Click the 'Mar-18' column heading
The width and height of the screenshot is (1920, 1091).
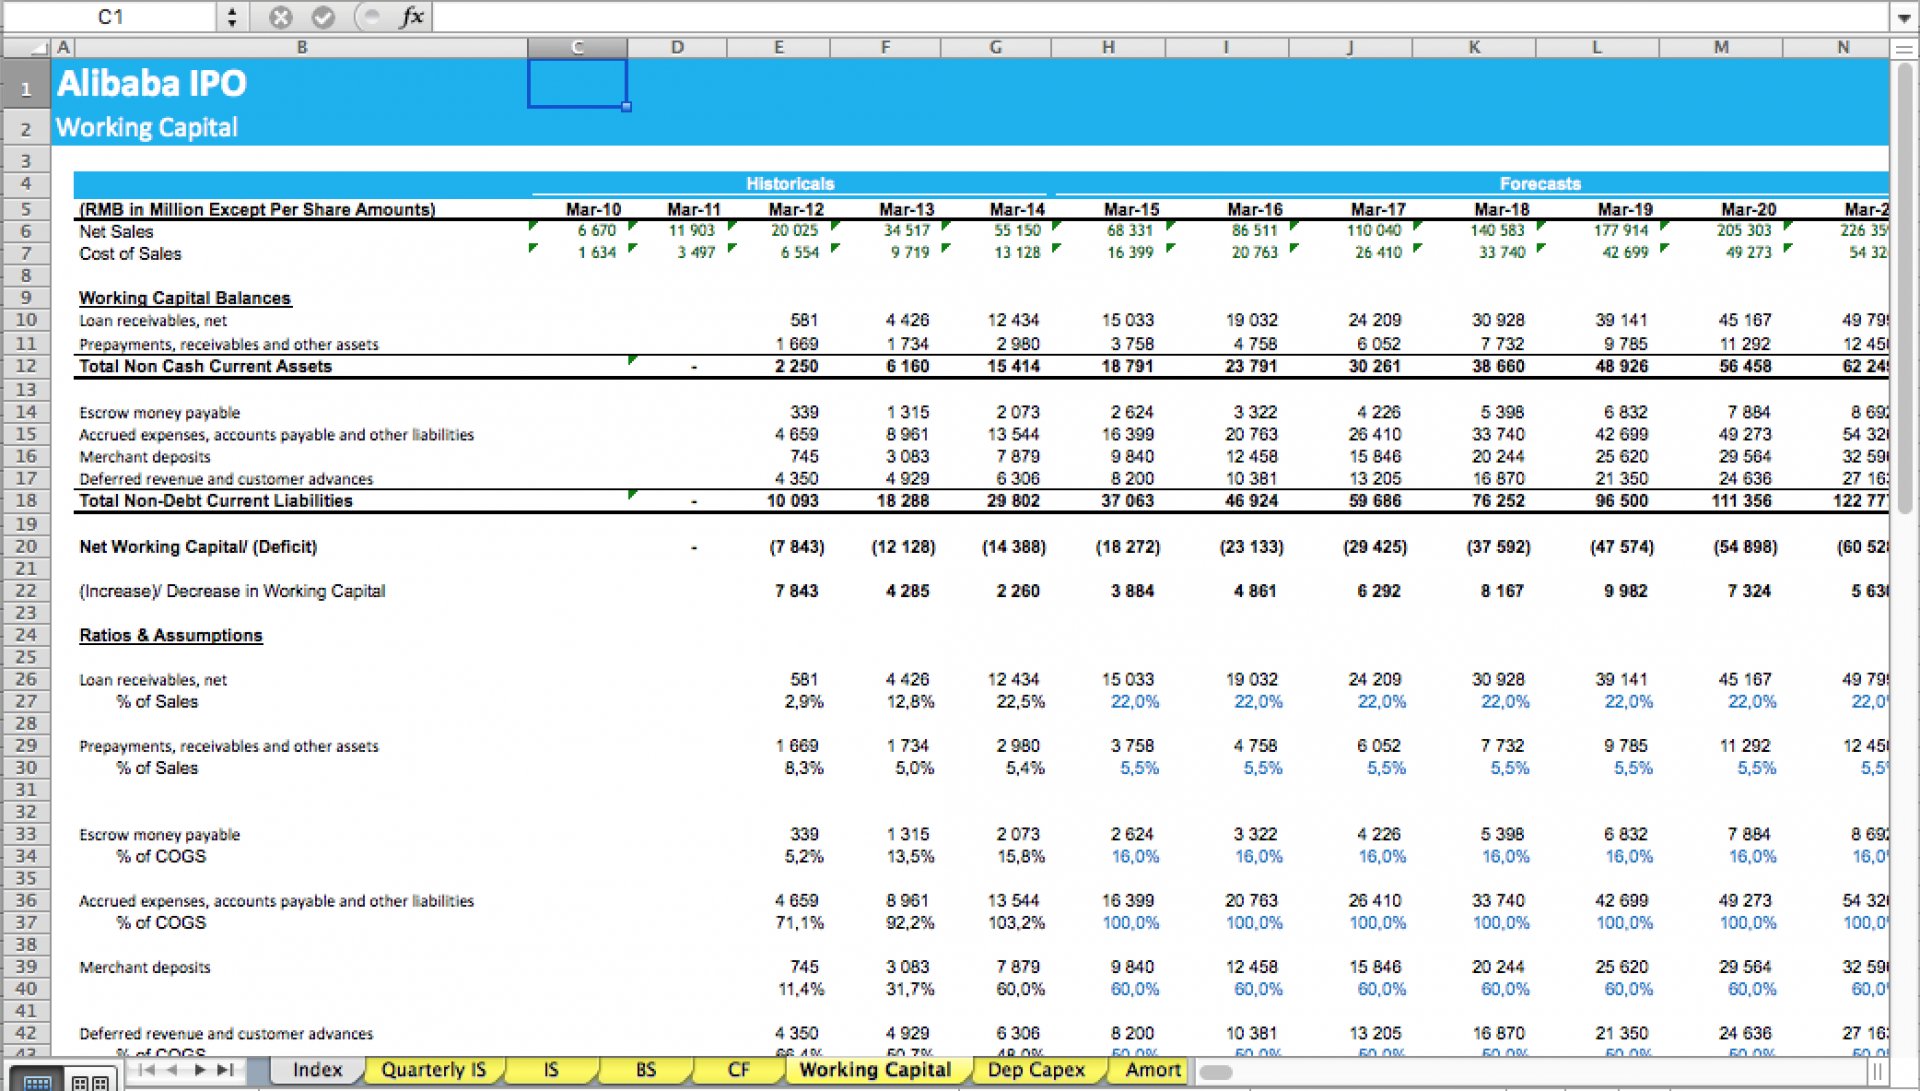pos(1501,209)
